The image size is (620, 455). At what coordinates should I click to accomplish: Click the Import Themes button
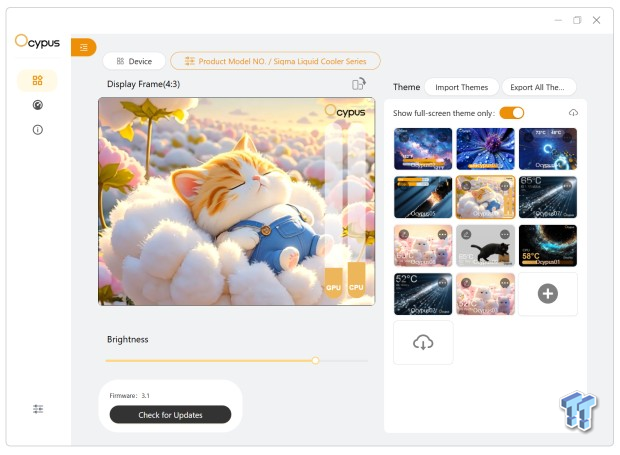461,87
